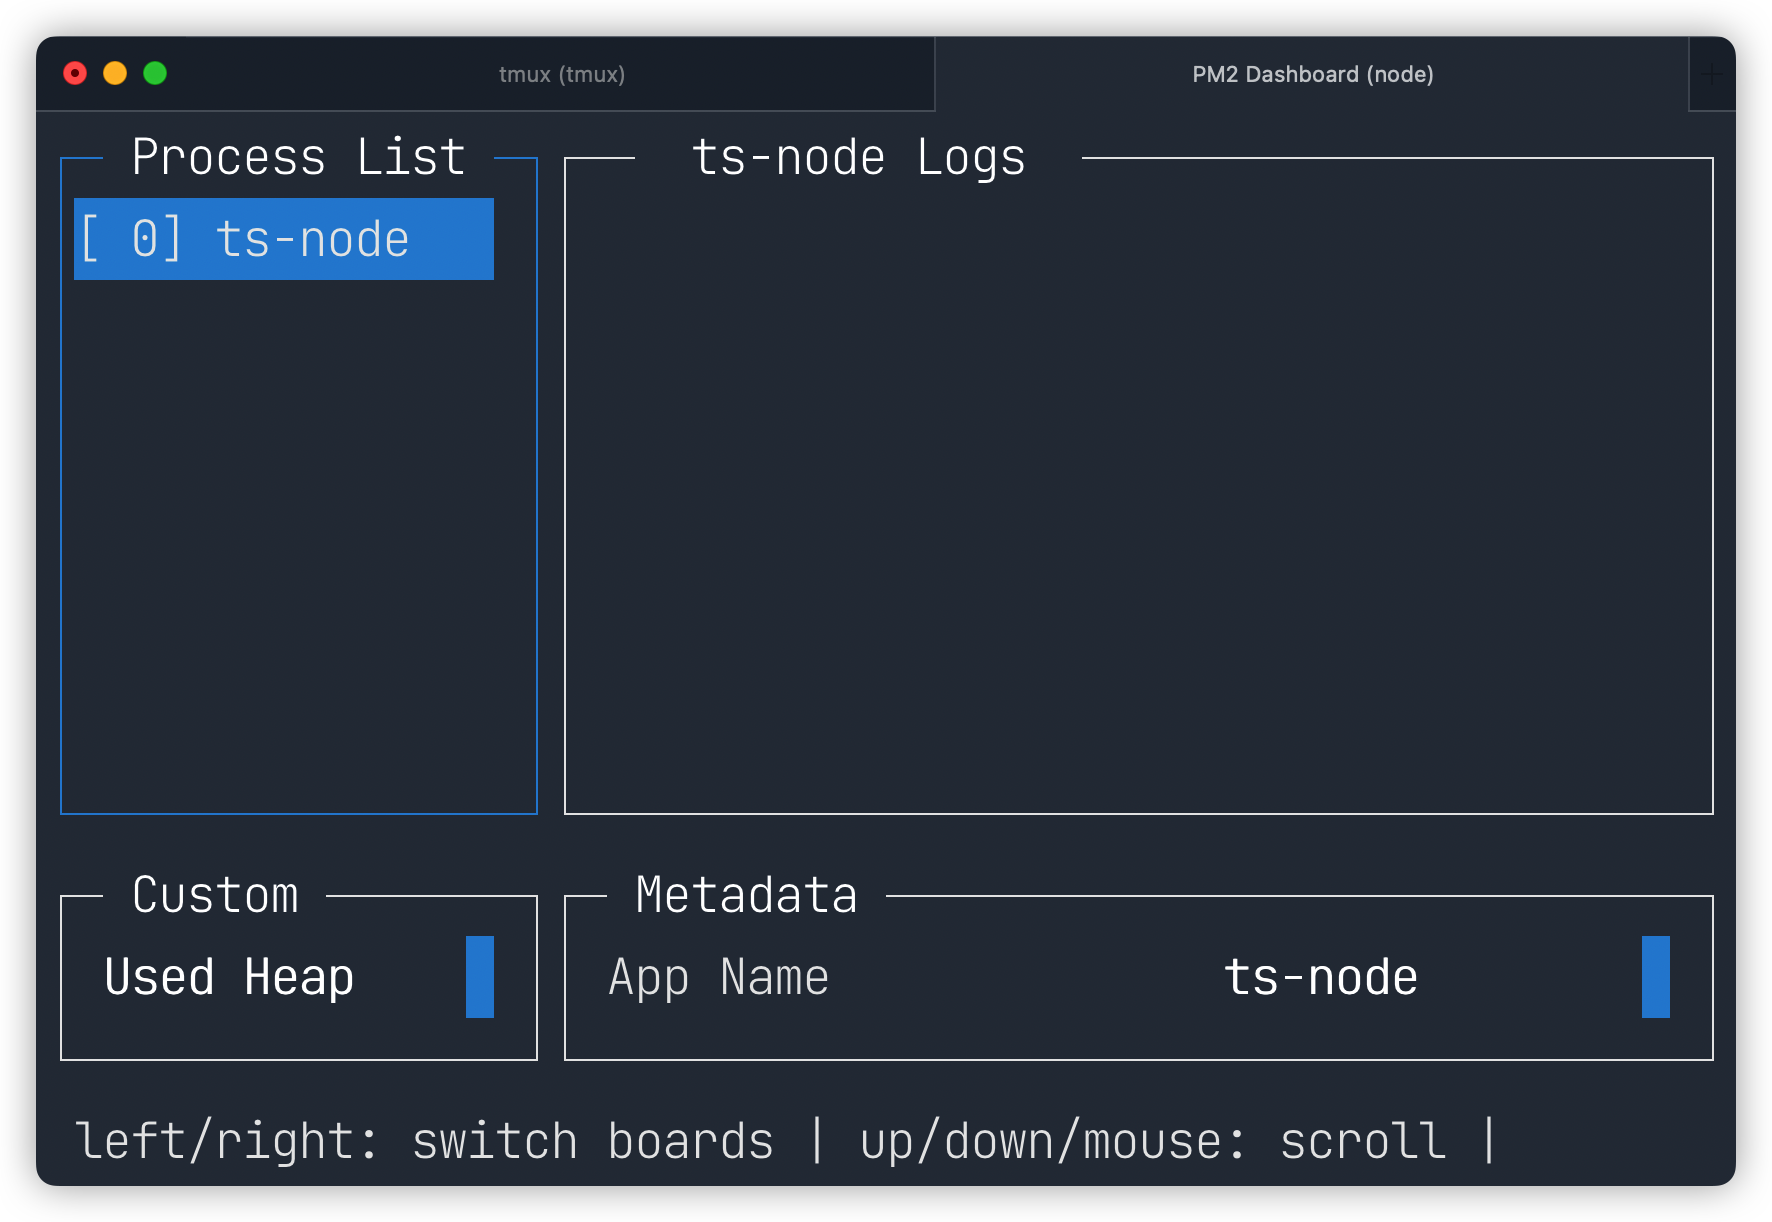Image resolution: width=1772 pixels, height=1222 pixels.
Task: Select the PM2 Dashboard (node) tab
Action: (1312, 74)
